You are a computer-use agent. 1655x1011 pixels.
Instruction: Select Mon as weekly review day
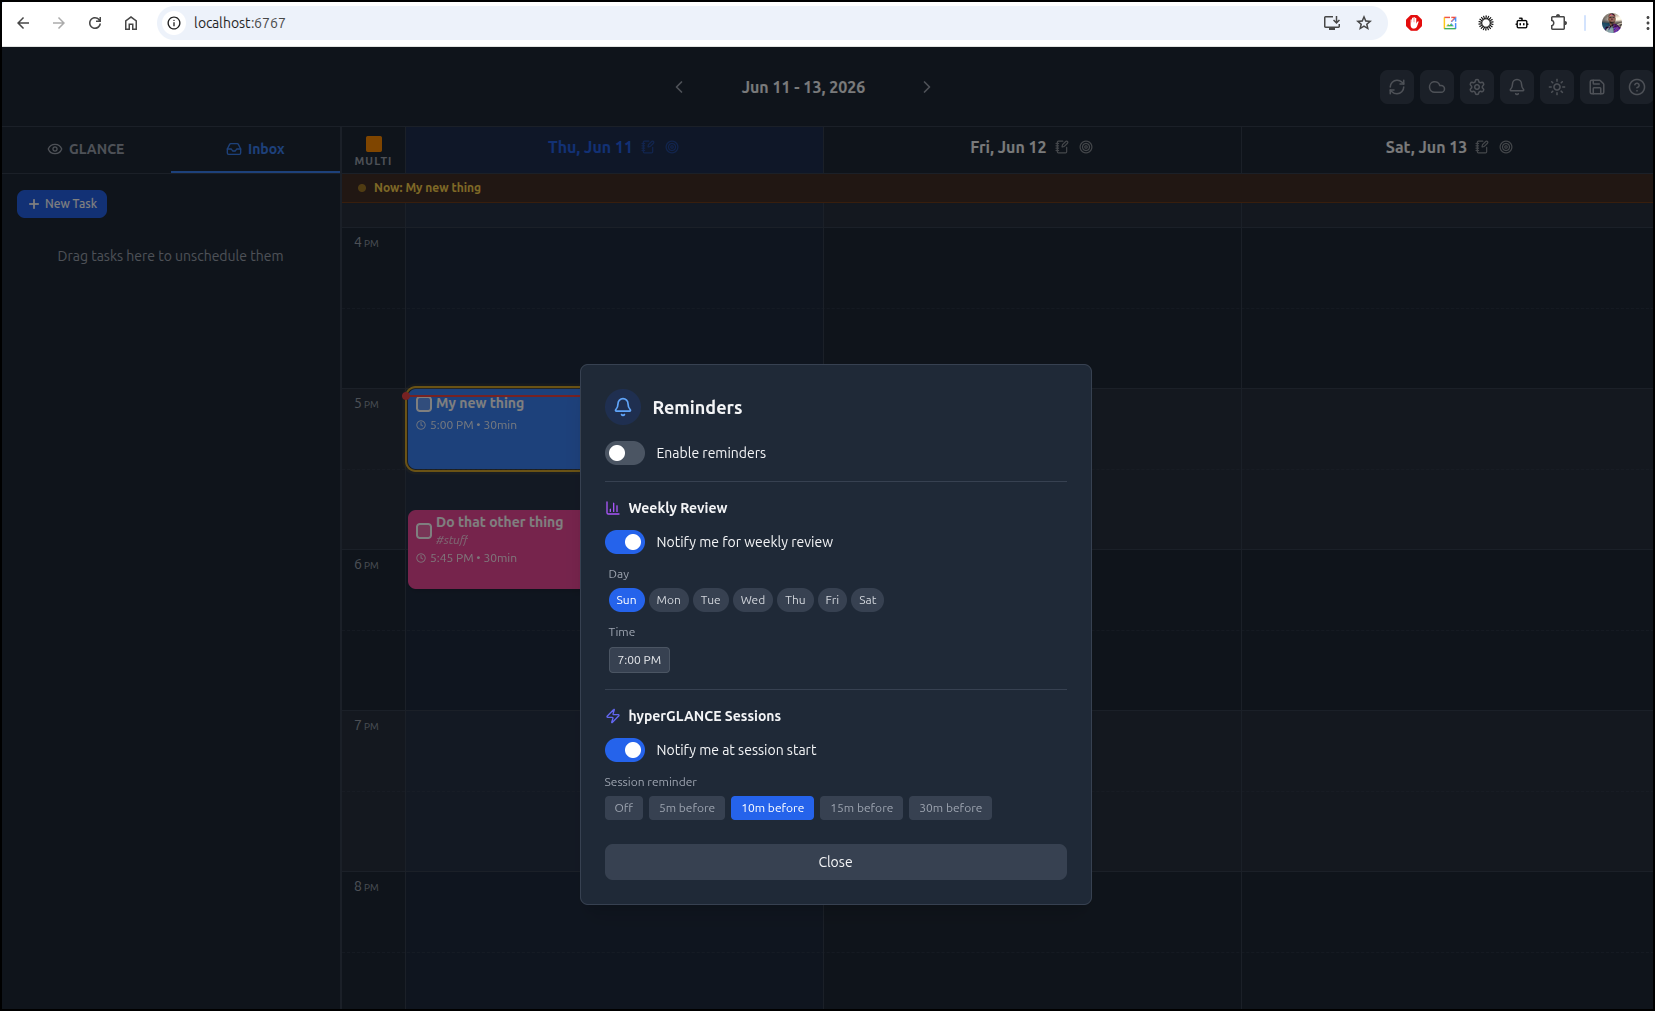tap(669, 600)
